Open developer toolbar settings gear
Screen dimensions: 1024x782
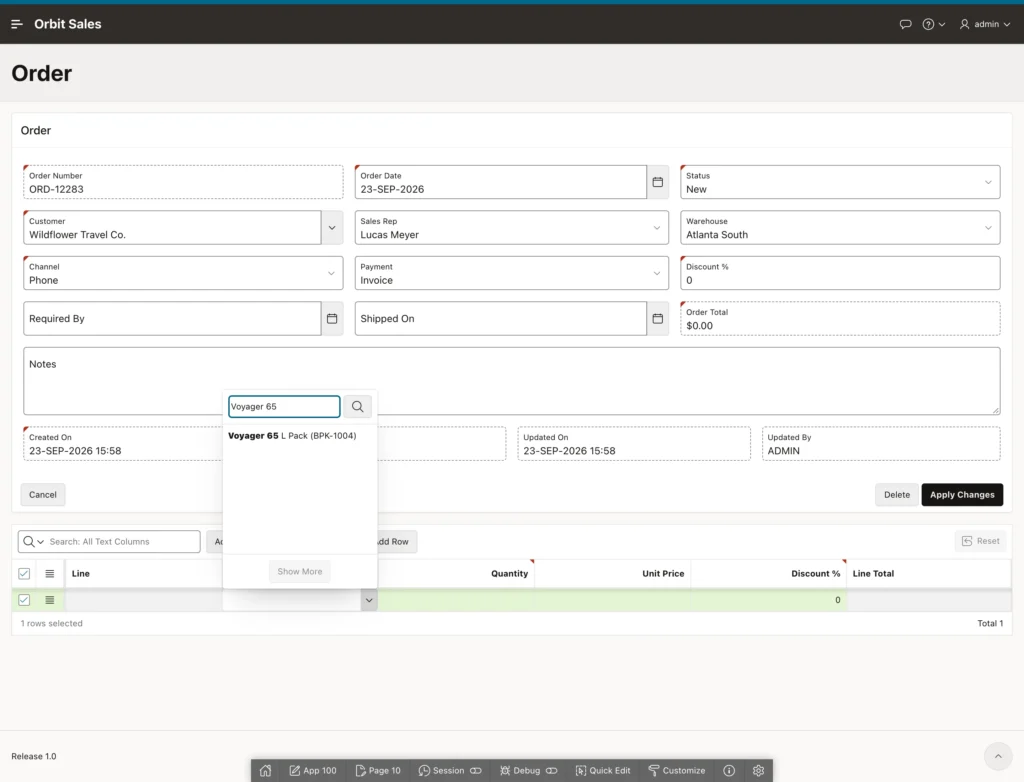[758, 770]
